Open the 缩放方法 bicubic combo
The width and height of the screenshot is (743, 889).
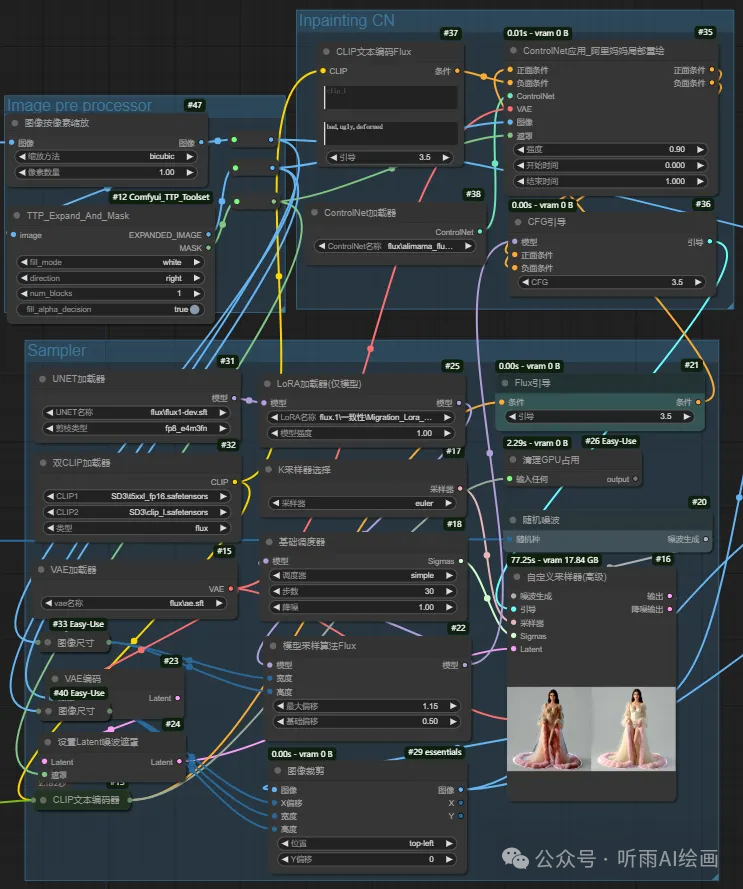point(106,156)
